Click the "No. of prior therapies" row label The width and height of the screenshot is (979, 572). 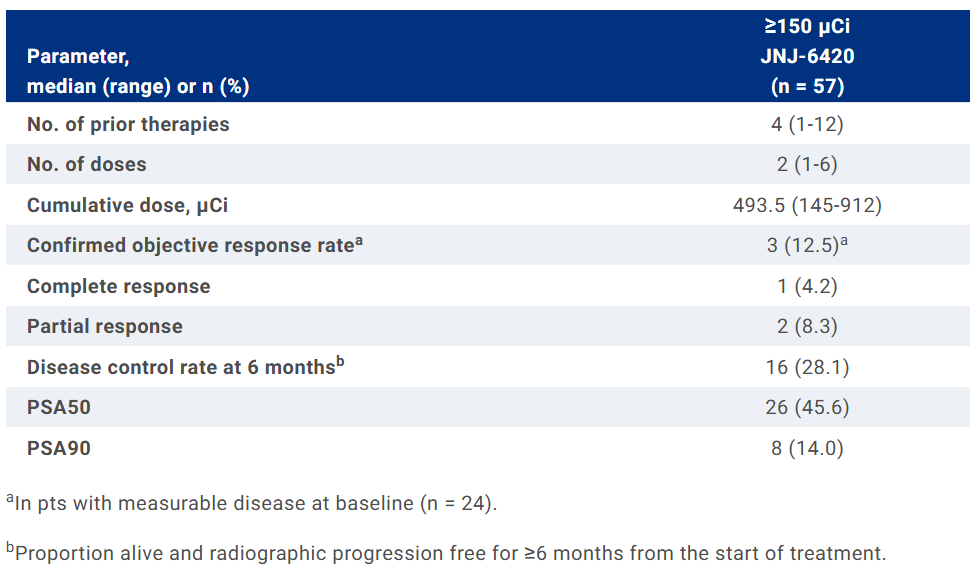click(x=128, y=125)
